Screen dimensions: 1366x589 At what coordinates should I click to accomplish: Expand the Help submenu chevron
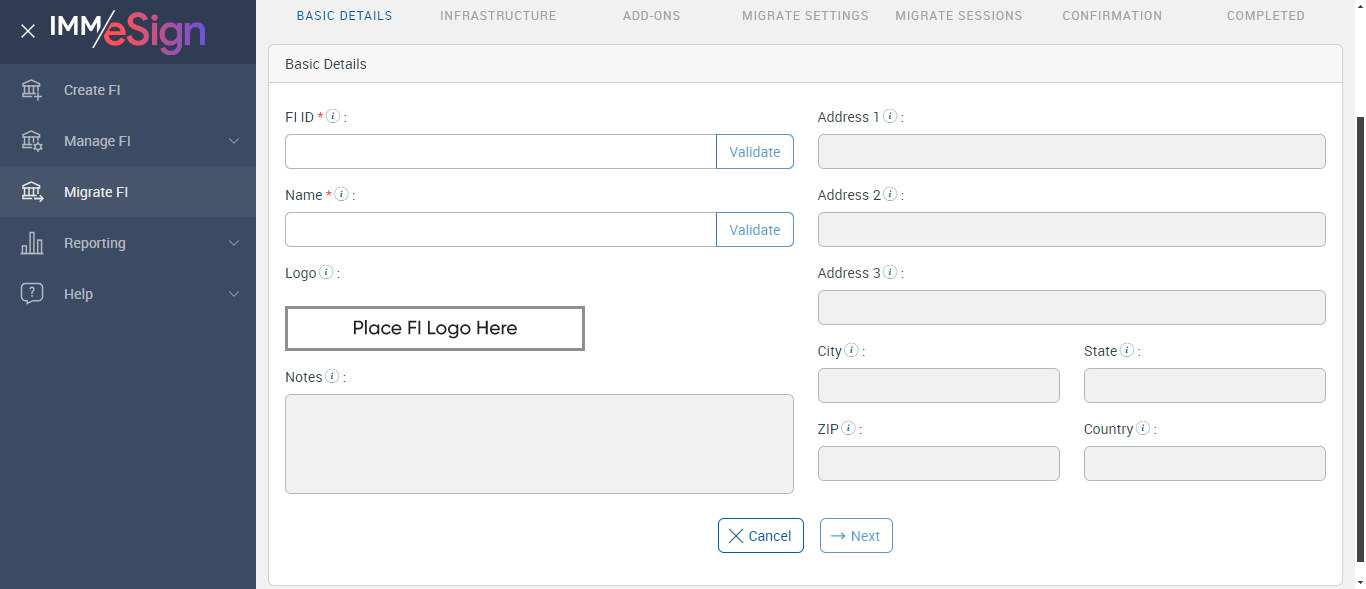tap(234, 294)
